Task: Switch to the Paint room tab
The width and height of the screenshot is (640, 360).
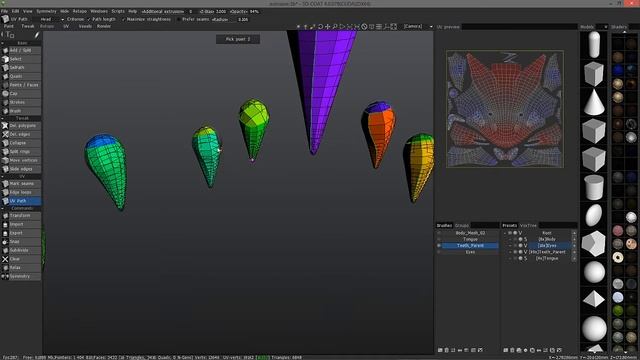Action: tap(9, 26)
